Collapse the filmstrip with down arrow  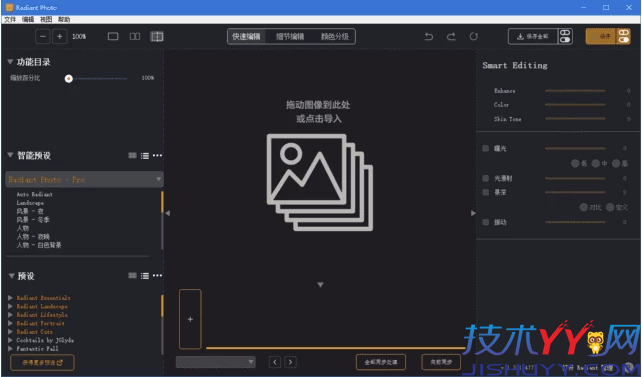pos(320,284)
